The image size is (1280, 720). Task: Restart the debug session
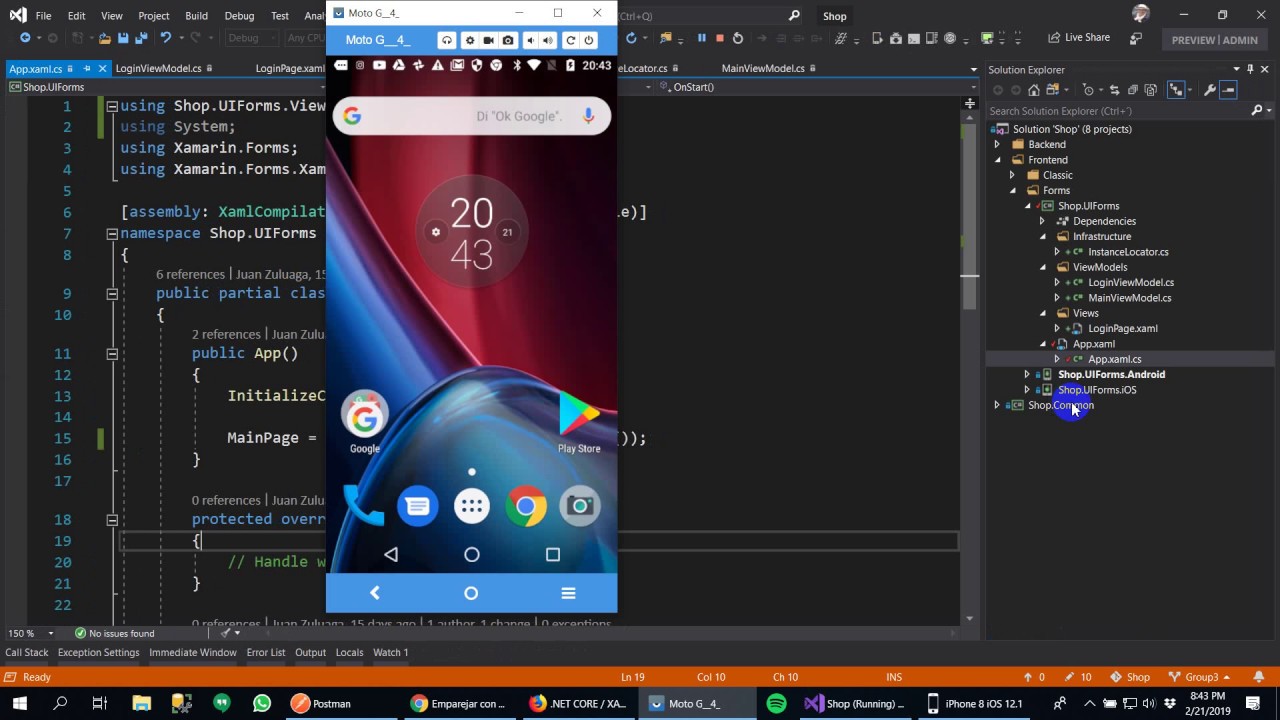tap(738, 38)
